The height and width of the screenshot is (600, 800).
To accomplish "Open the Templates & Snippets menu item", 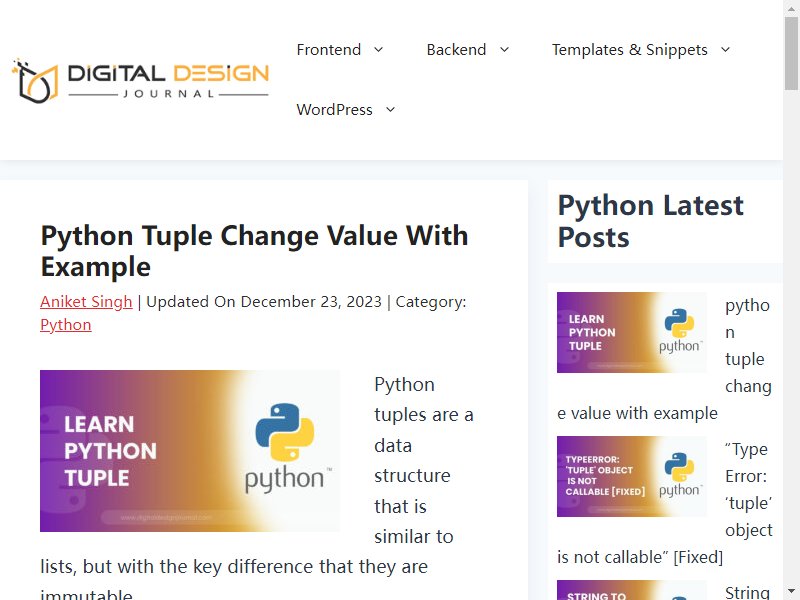I will 630,49.
